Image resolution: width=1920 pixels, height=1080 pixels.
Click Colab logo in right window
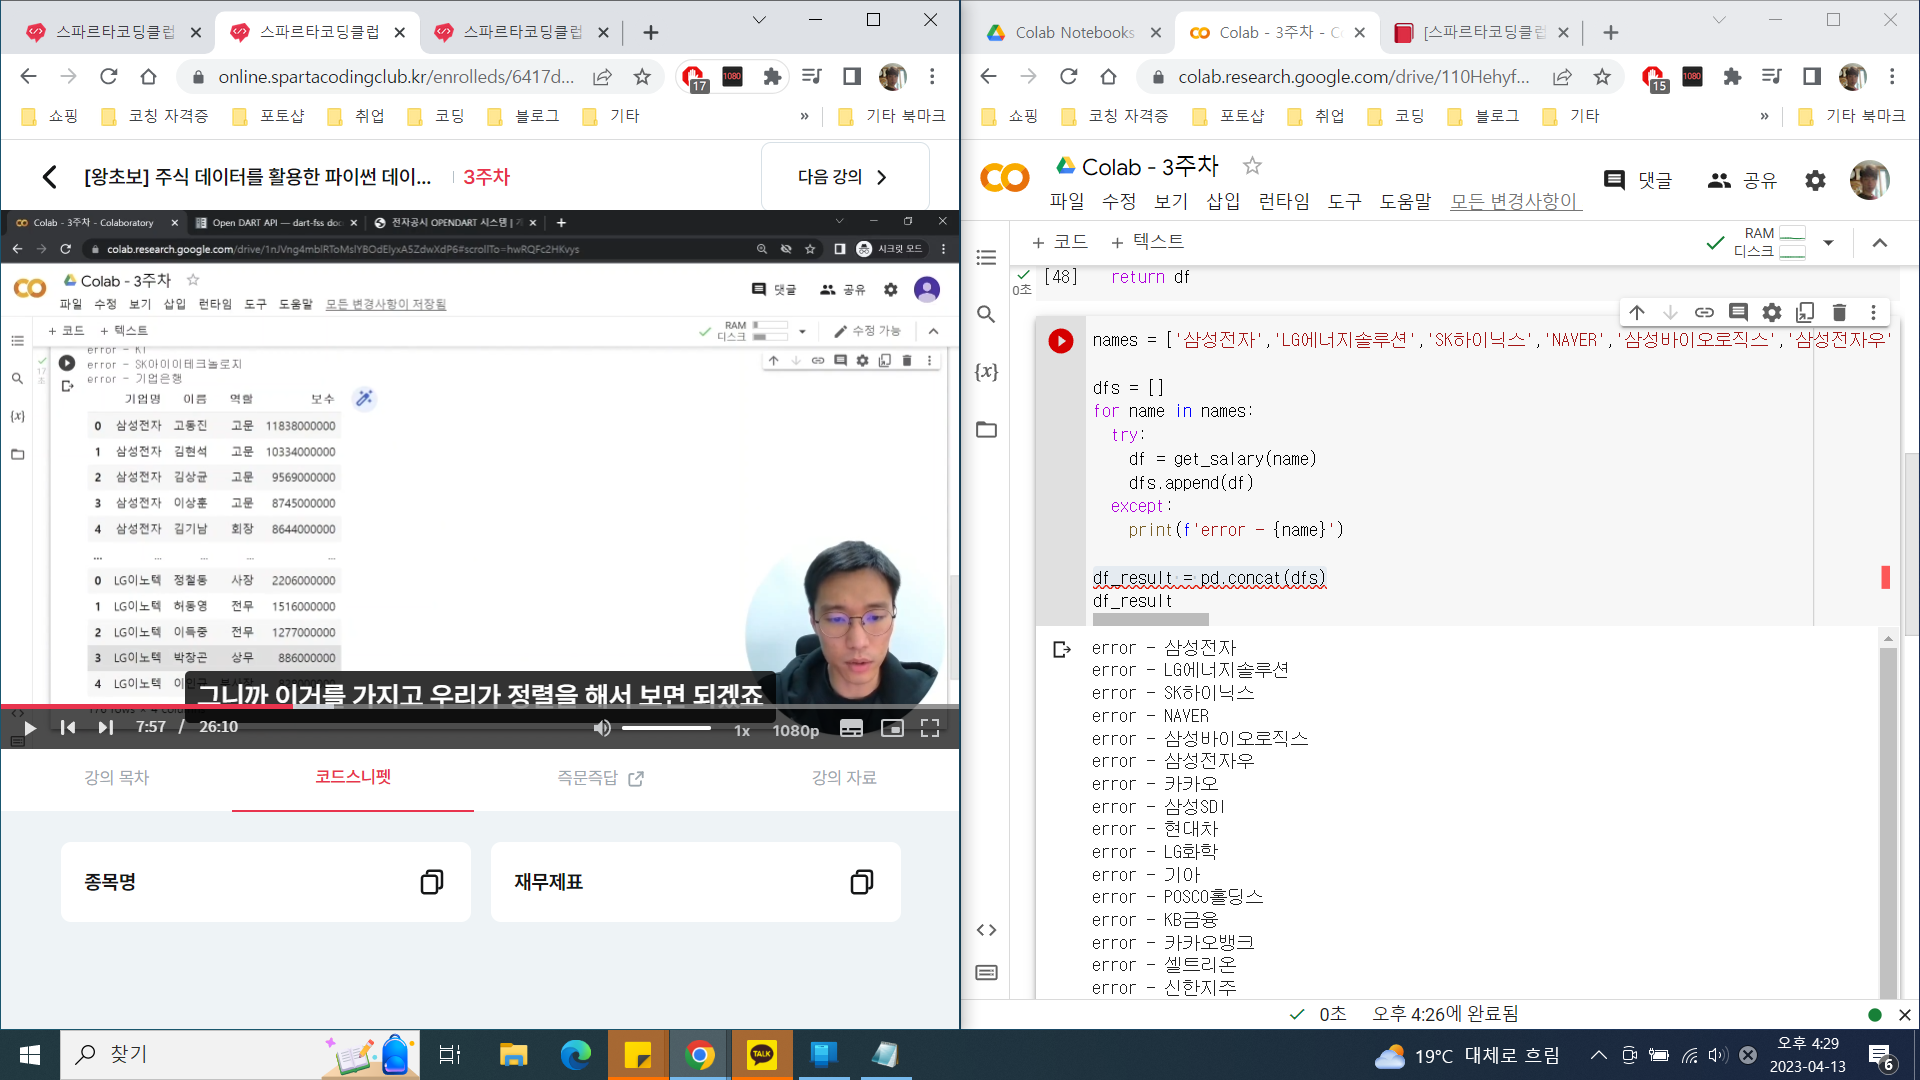[x=1004, y=178]
